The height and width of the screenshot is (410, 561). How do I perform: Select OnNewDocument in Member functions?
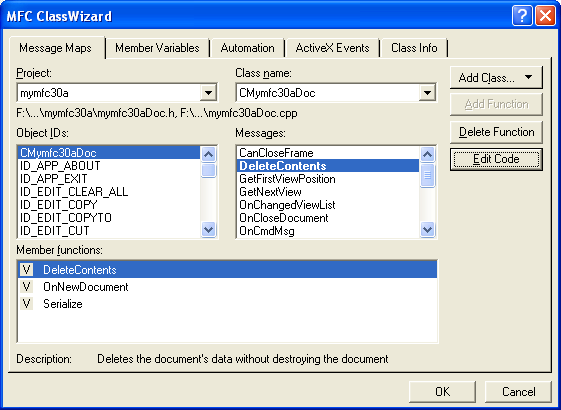[x=228, y=287]
